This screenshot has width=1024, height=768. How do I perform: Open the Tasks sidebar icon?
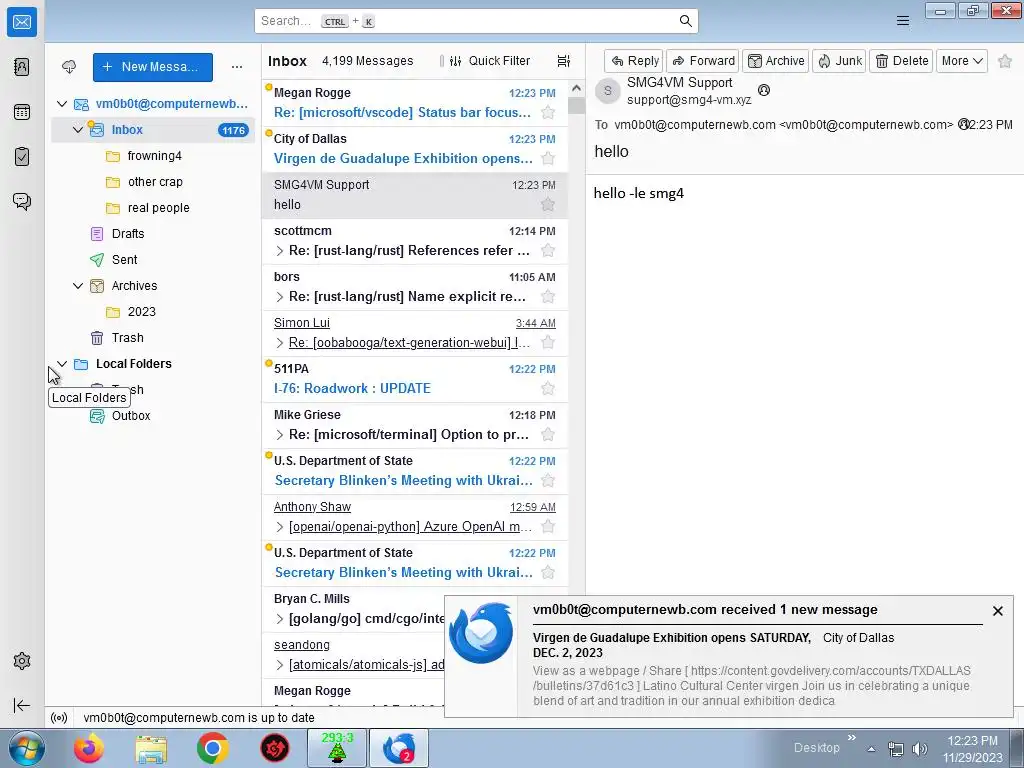coord(22,157)
